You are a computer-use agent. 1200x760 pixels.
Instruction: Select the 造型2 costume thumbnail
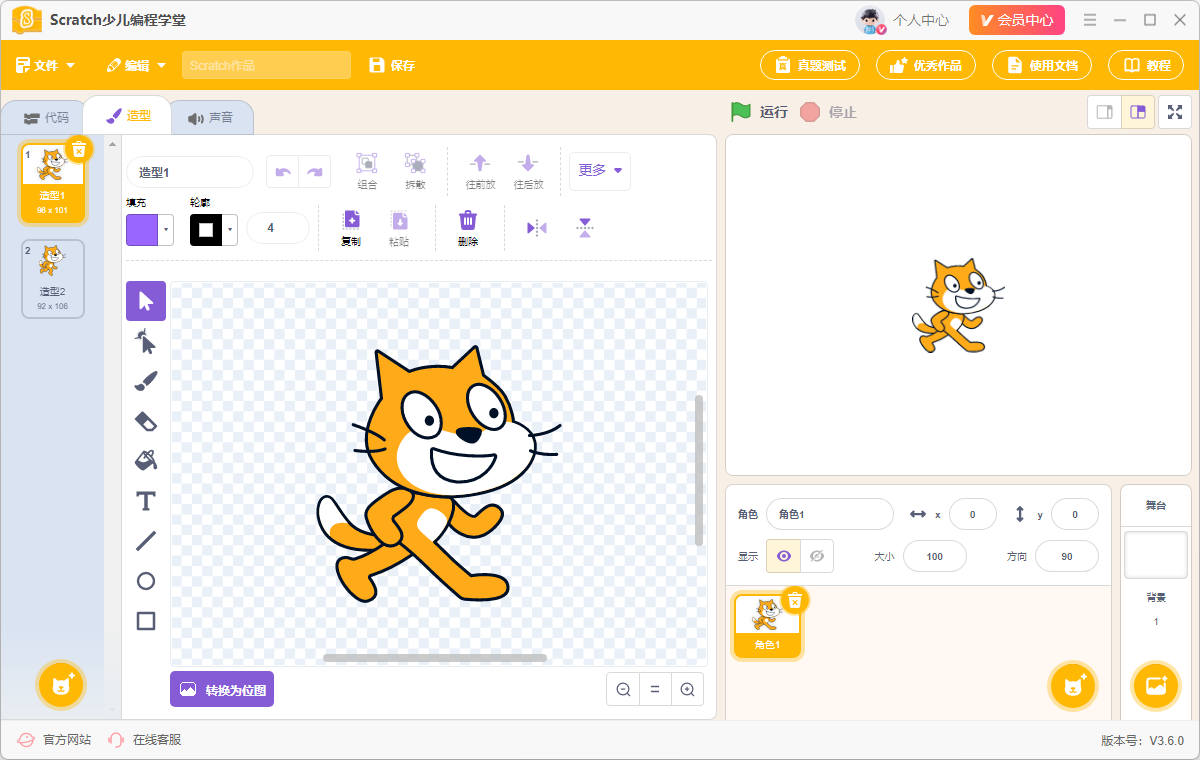pyautogui.click(x=53, y=279)
